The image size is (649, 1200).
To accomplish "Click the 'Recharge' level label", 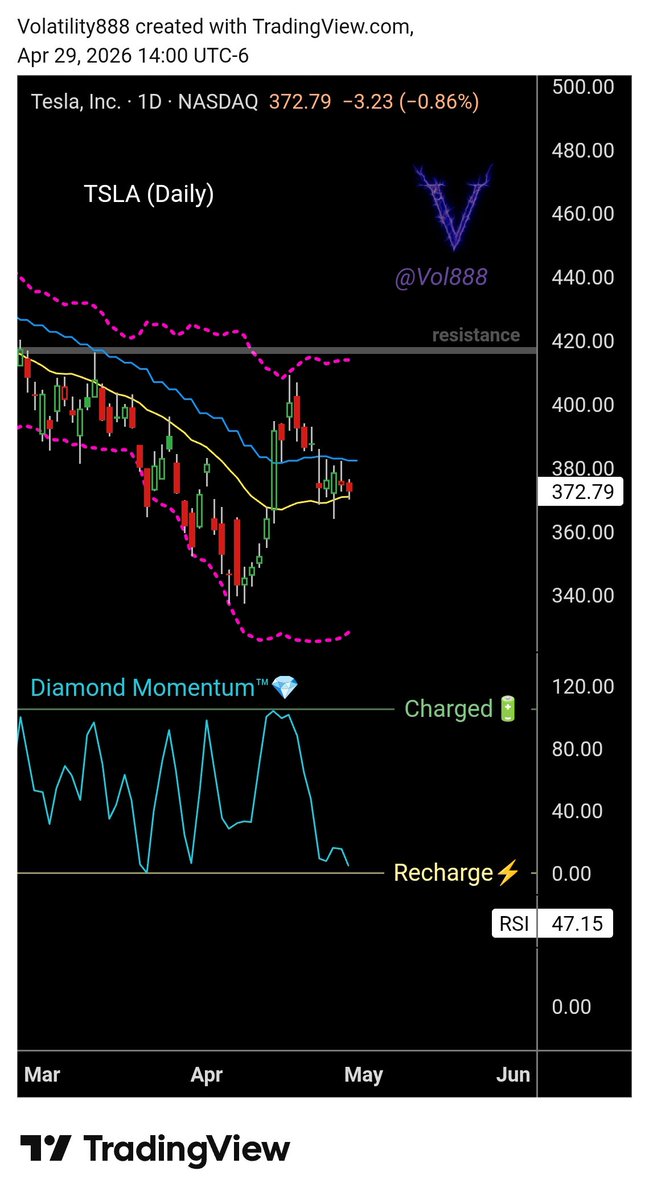I will click(444, 873).
